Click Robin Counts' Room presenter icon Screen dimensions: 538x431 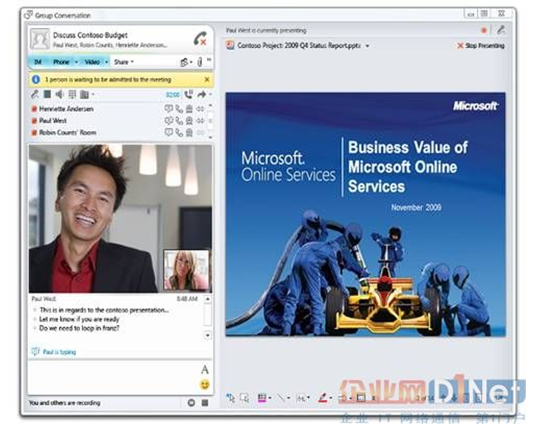(x=189, y=132)
